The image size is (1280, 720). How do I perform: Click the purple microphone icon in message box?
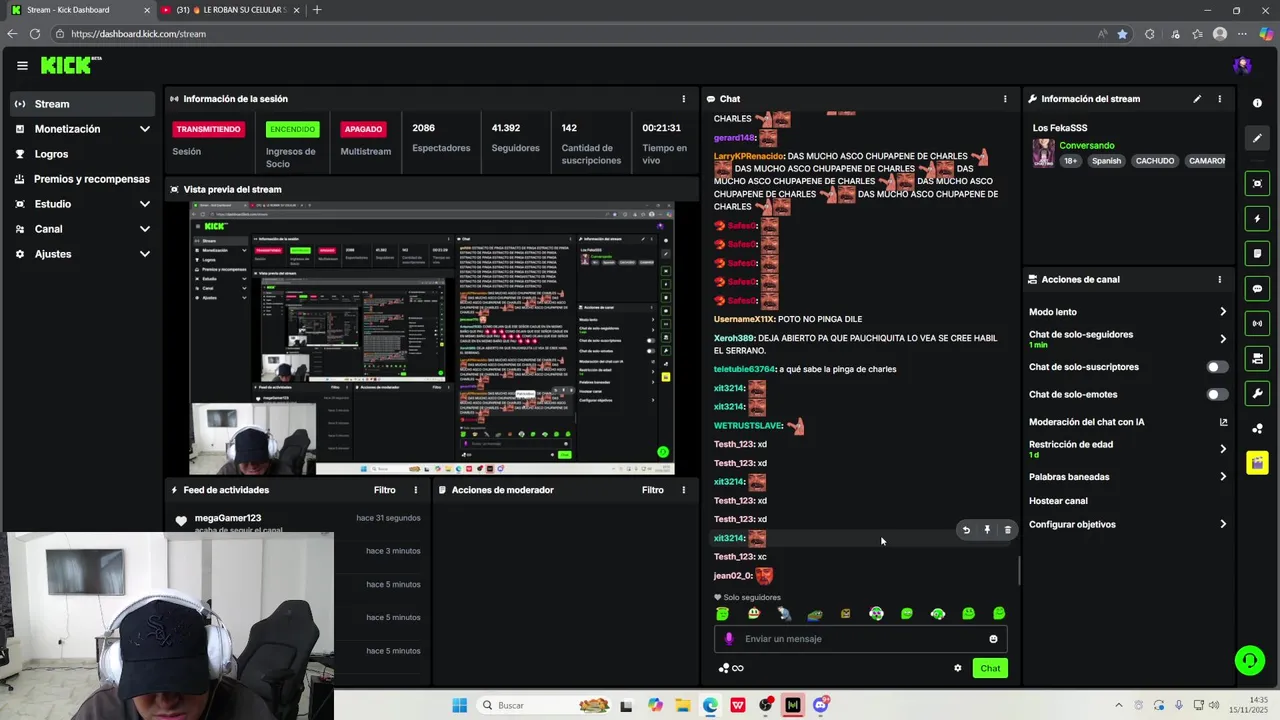[x=728, y=639]
